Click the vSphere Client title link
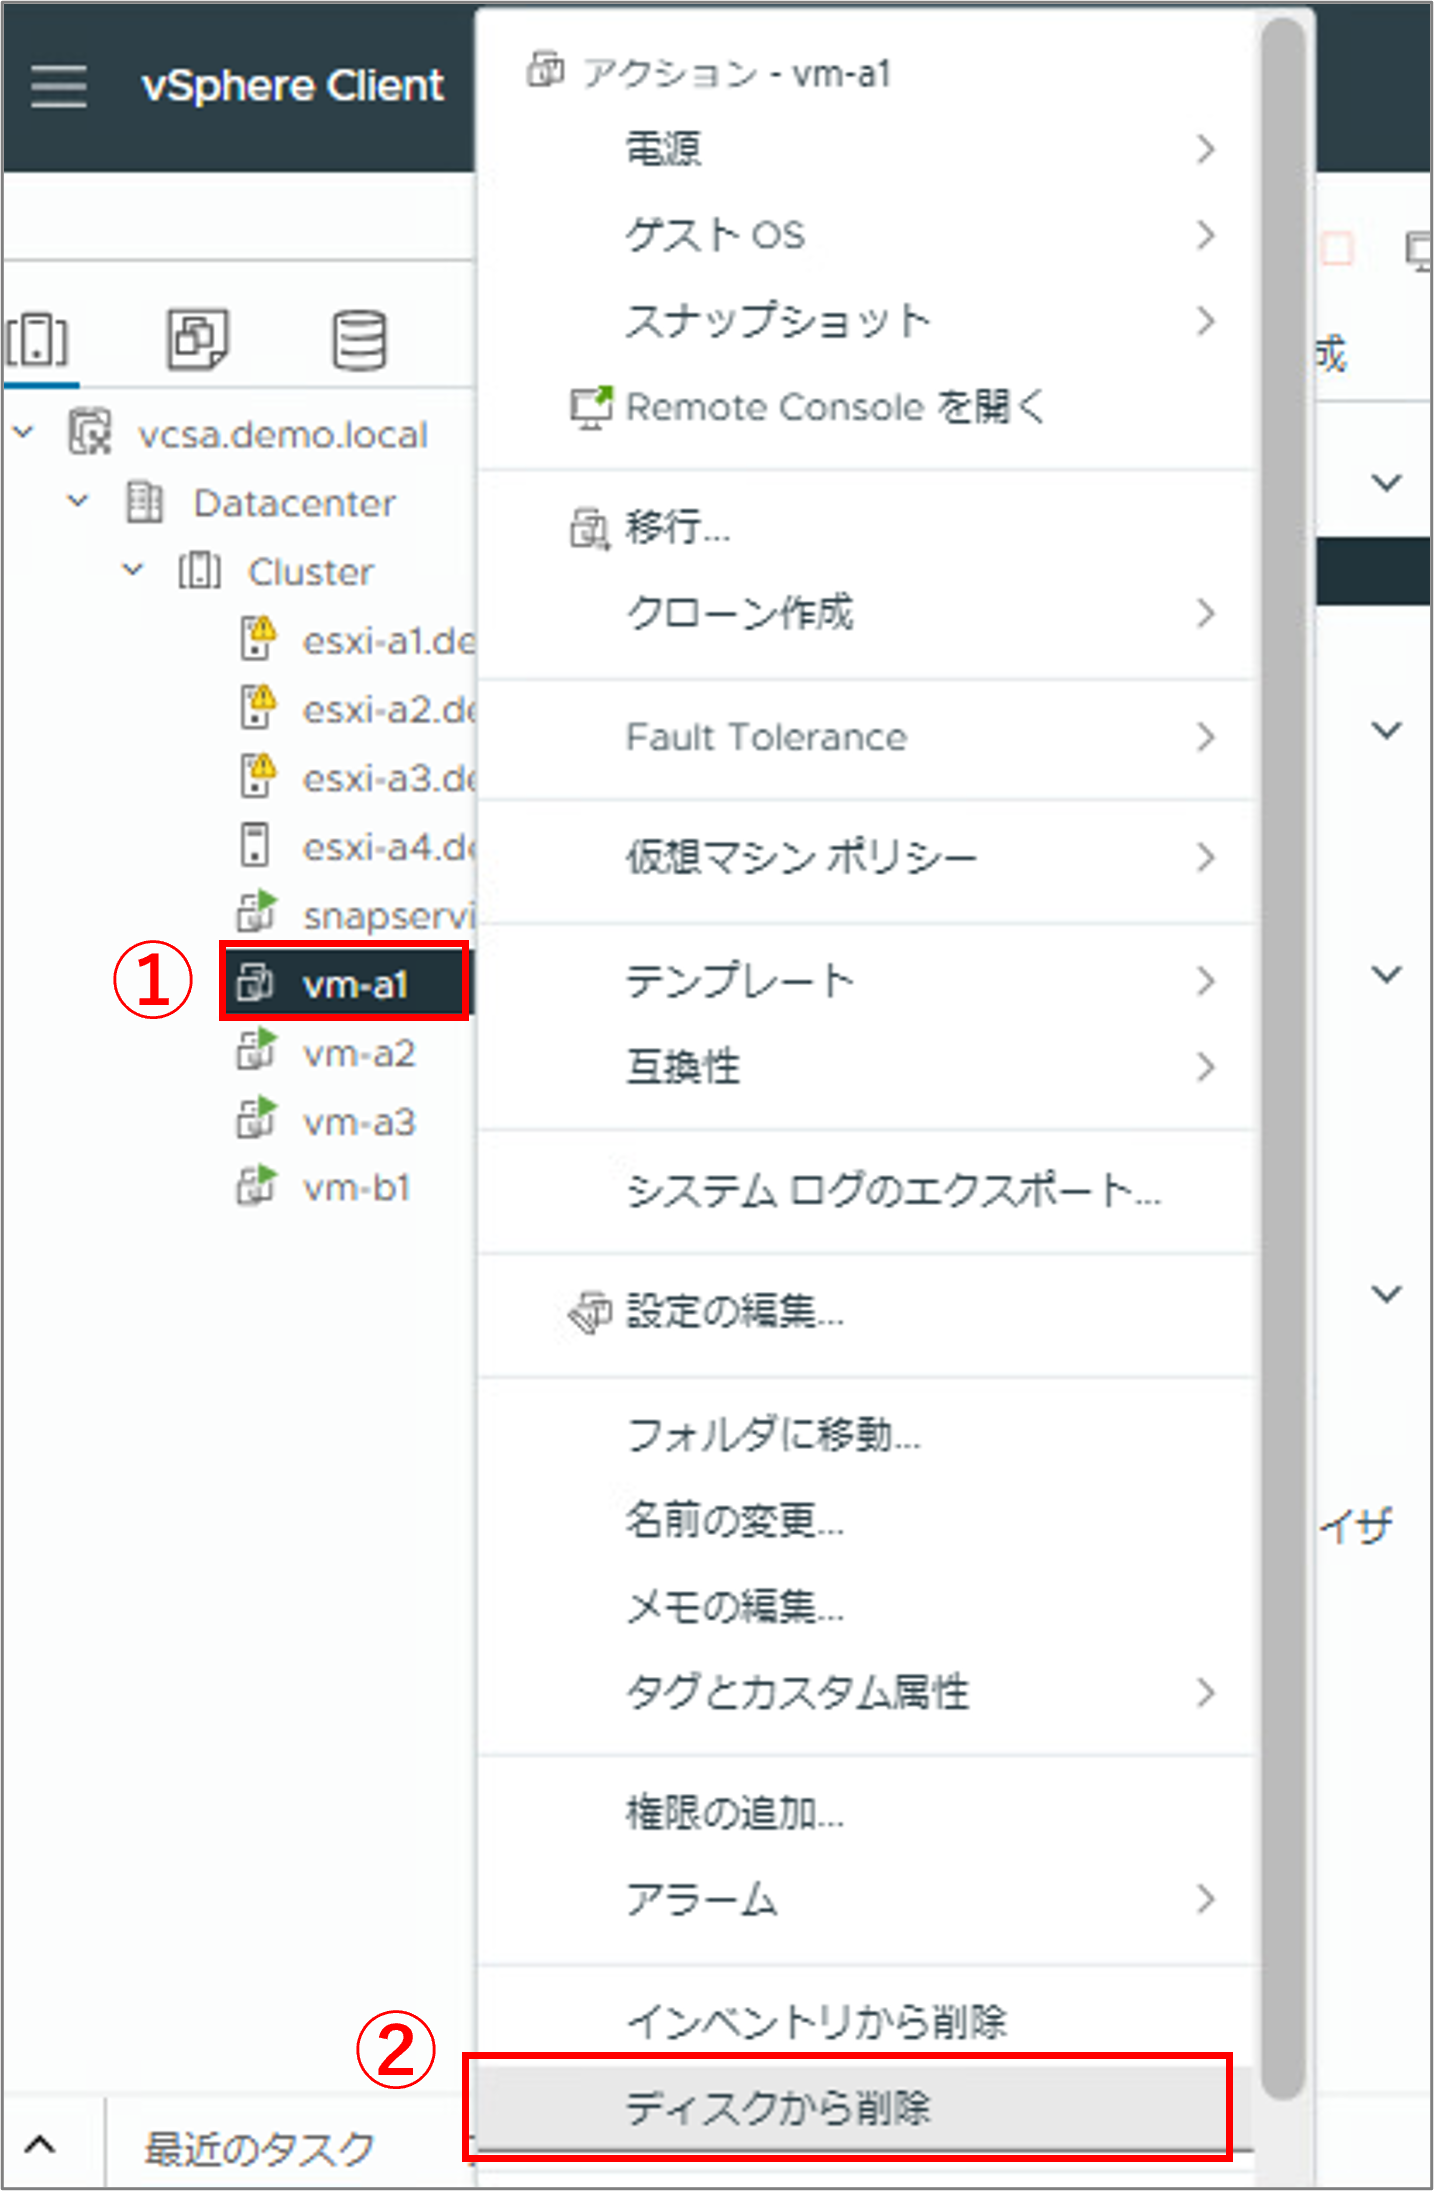The width and height of the screenshot is (1434, 2191). tap(292, 86)
